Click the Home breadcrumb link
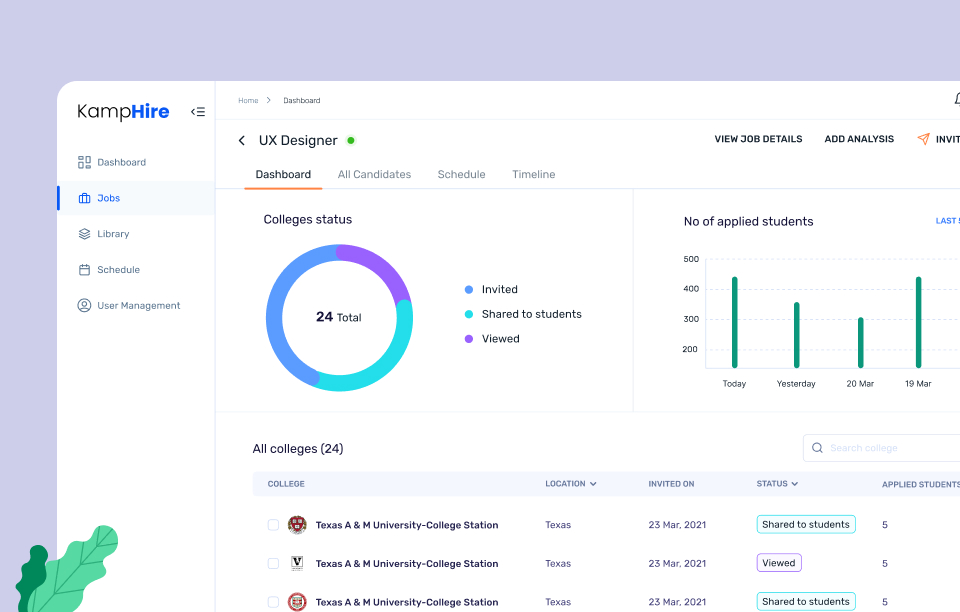The image size is (960, 612). pos(248,100)
